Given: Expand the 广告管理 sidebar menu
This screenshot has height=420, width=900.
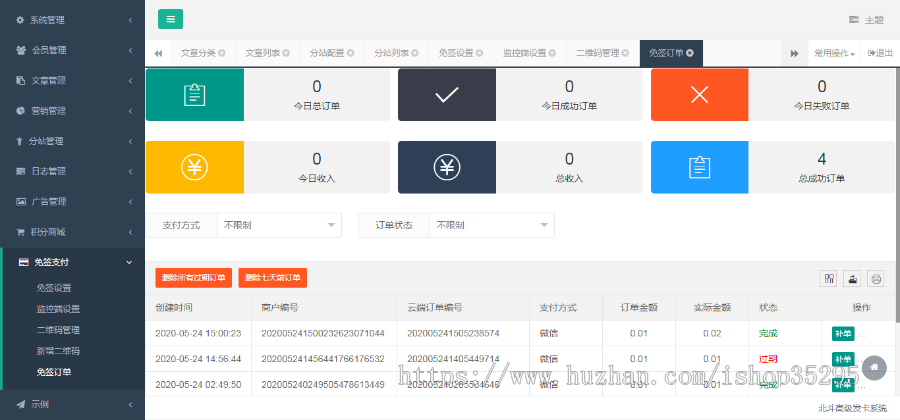Looking at the screenshot, I should [72, 201].
